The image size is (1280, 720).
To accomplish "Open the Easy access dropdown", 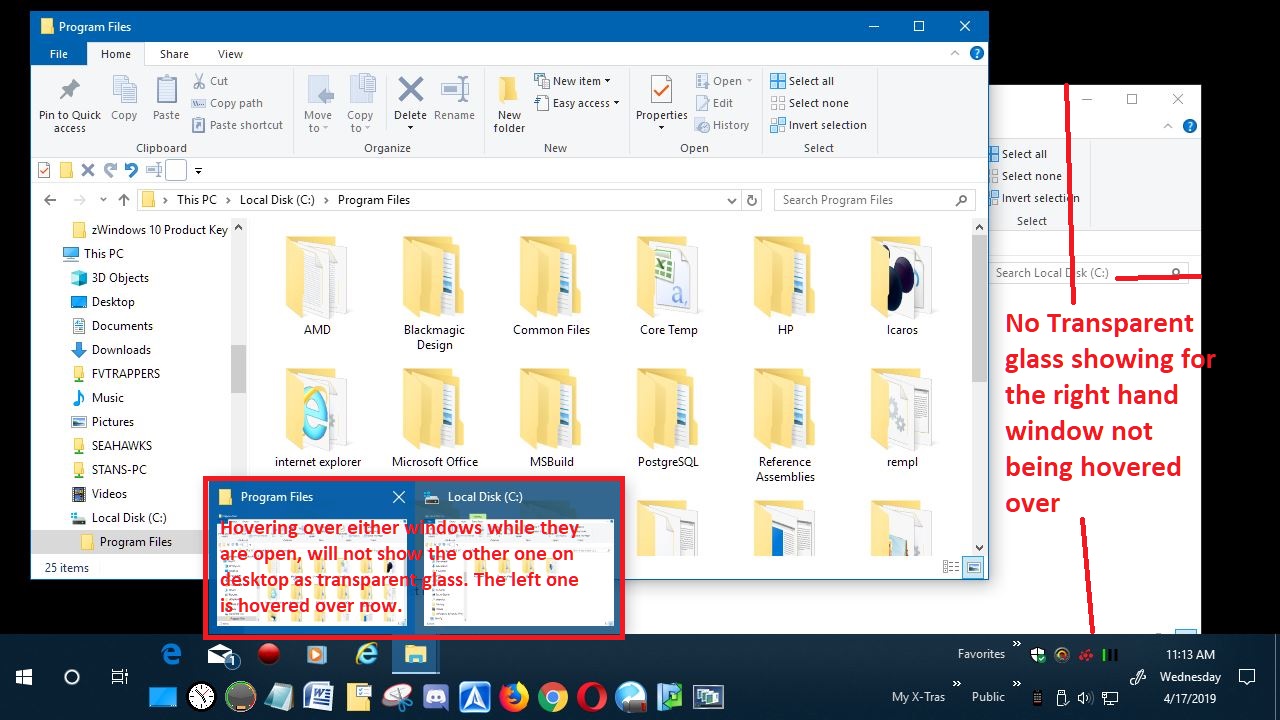I will 576,103.
